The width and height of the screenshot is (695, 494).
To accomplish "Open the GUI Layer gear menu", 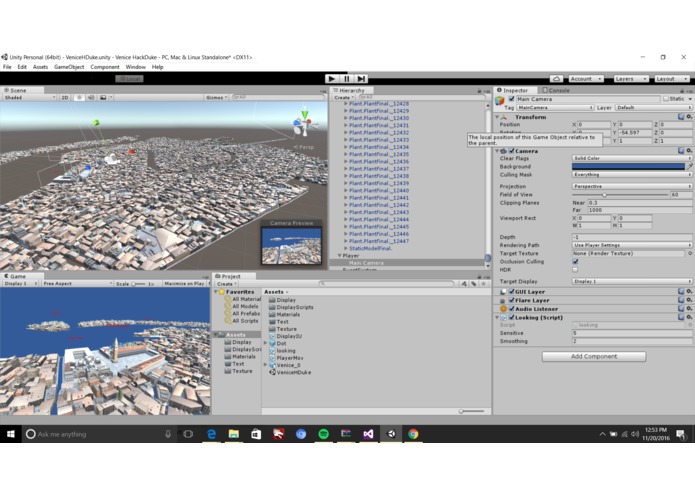I will 689,292.
